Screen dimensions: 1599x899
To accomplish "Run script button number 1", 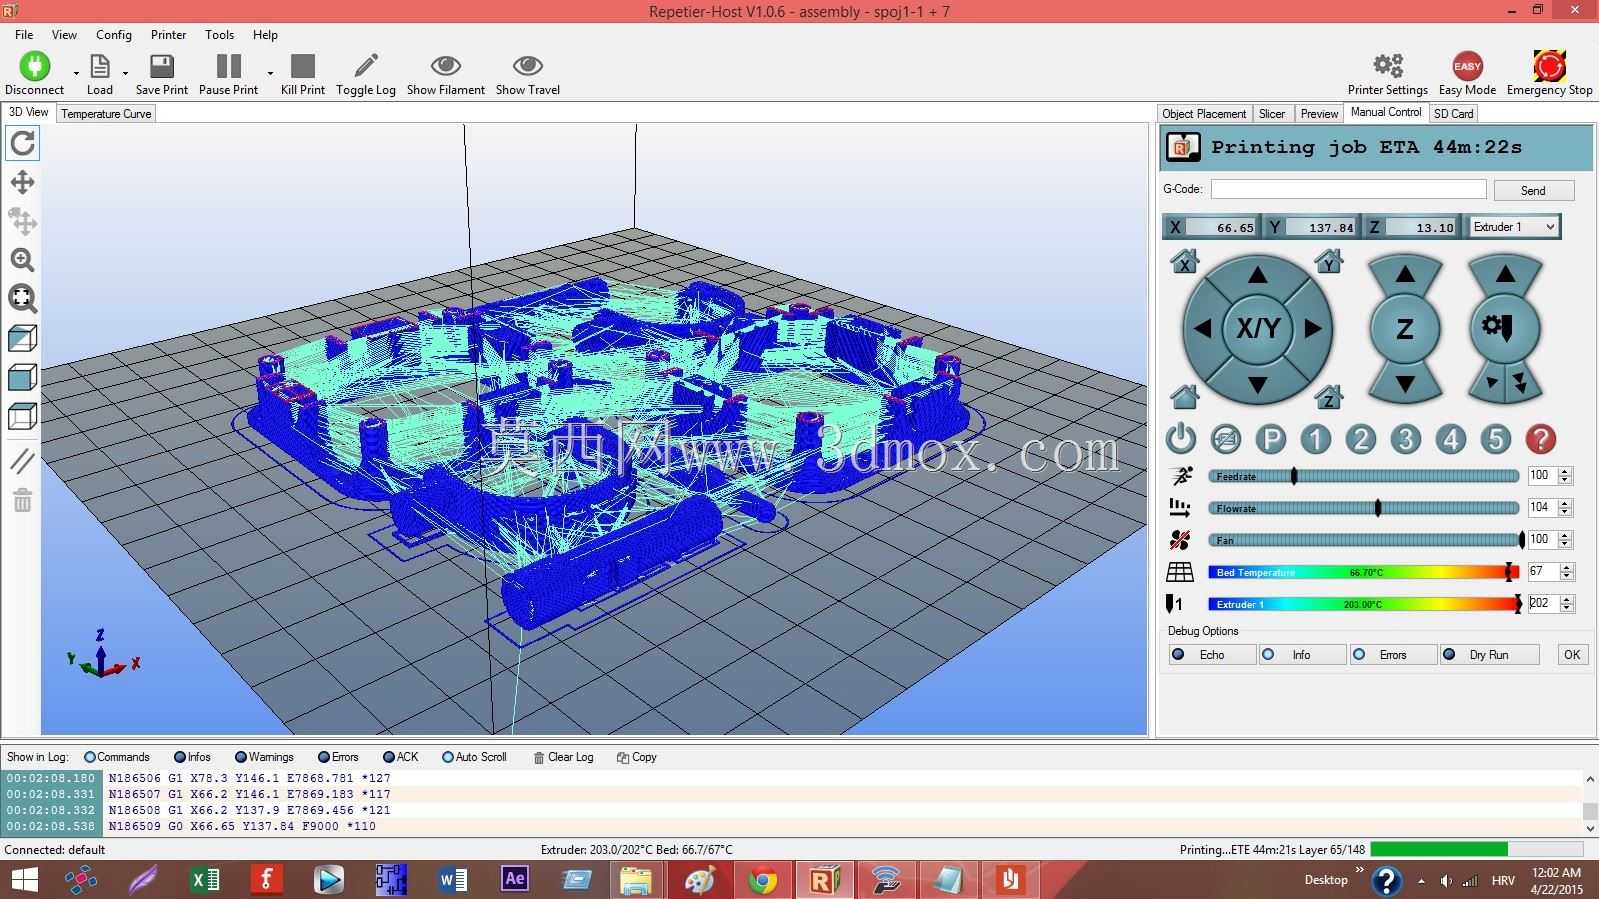I will tap(1316, 439).
